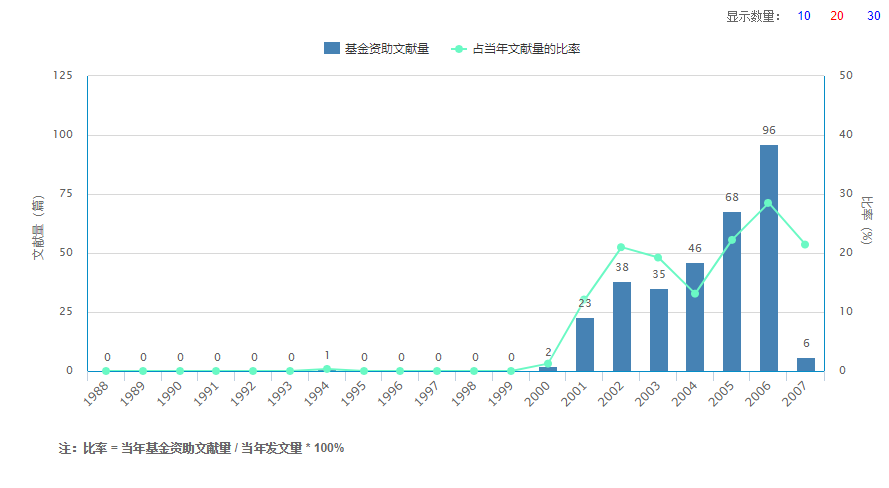Click the 2006 bar labeled 96
889x488 pixels.
pos(769,258)
